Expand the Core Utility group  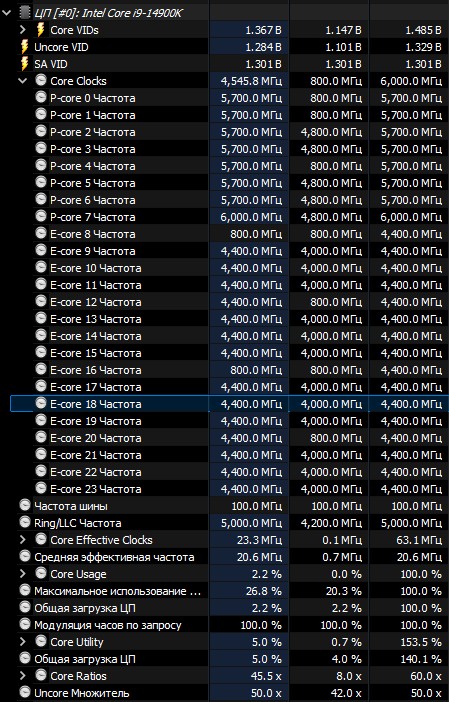click(23, 642)
